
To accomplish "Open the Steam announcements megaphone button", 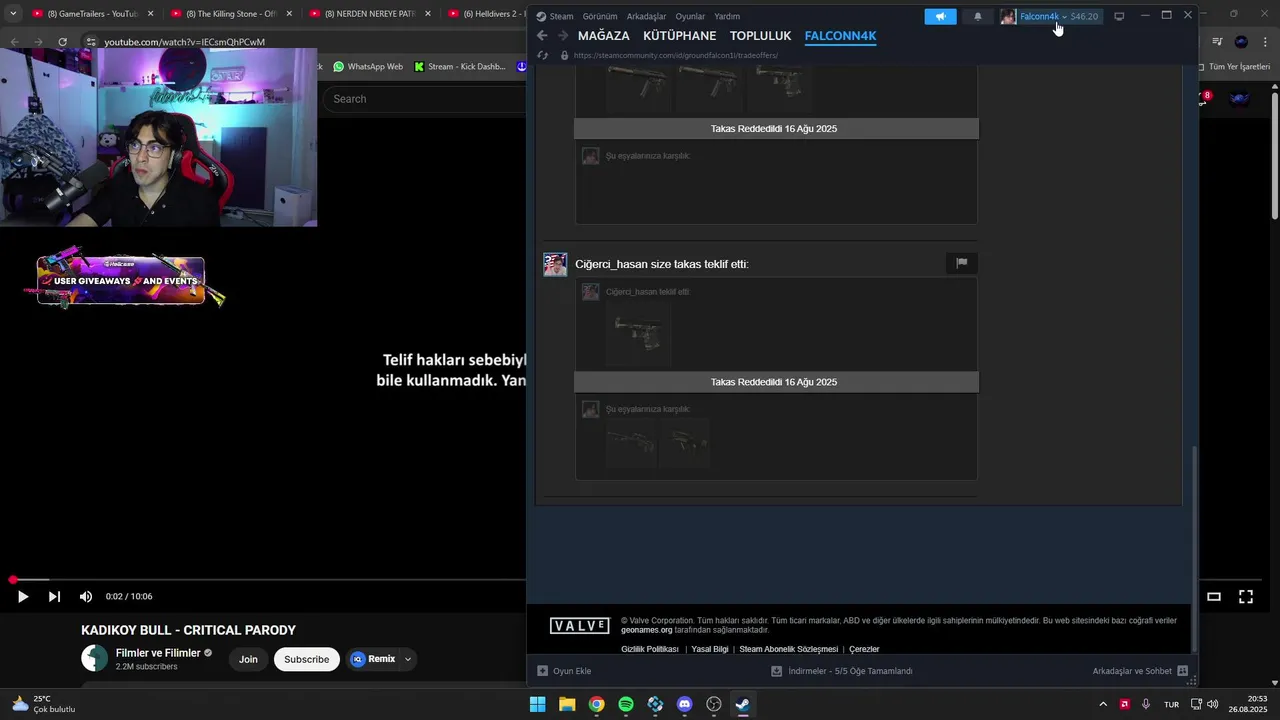I will coord(940,16).
